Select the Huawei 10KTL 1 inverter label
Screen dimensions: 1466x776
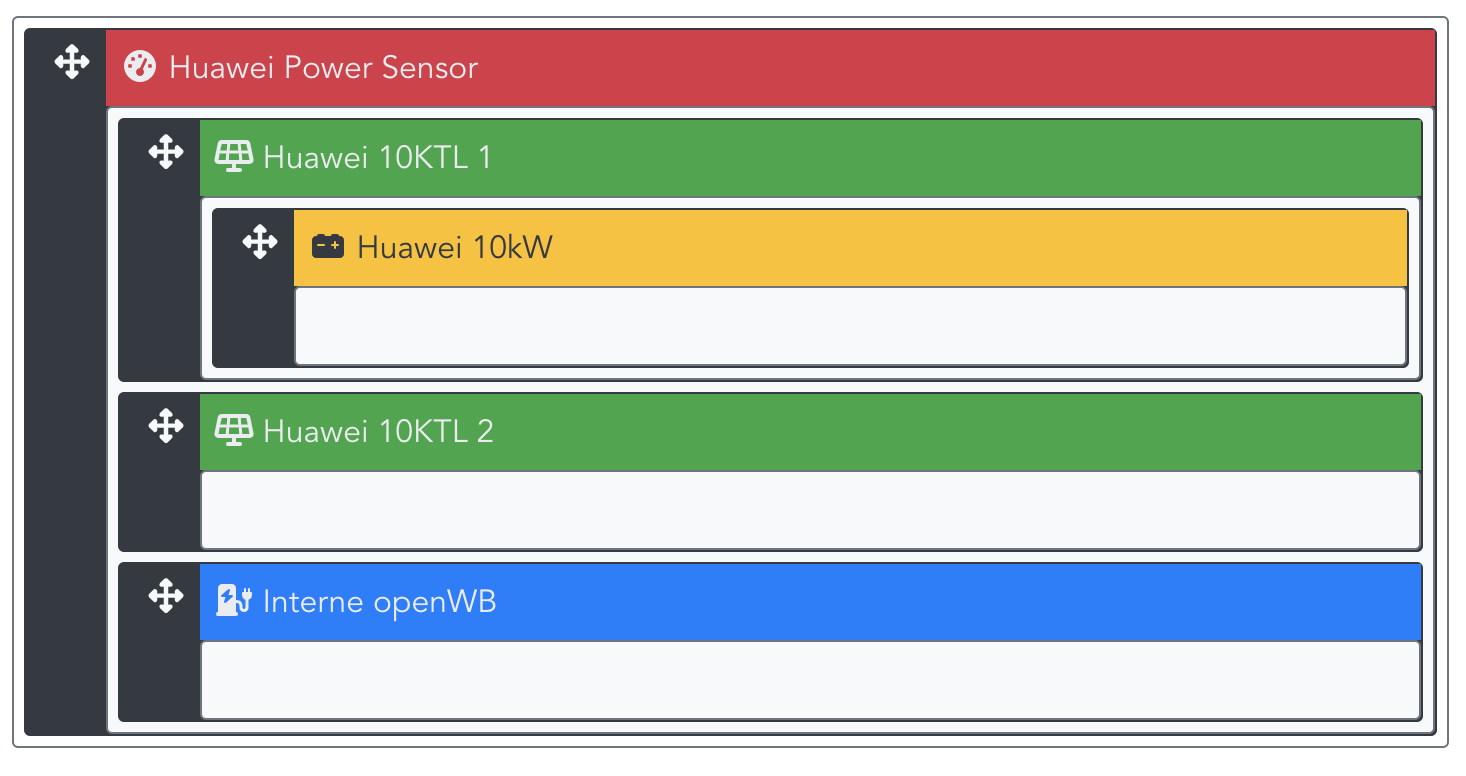pos(377,158)
